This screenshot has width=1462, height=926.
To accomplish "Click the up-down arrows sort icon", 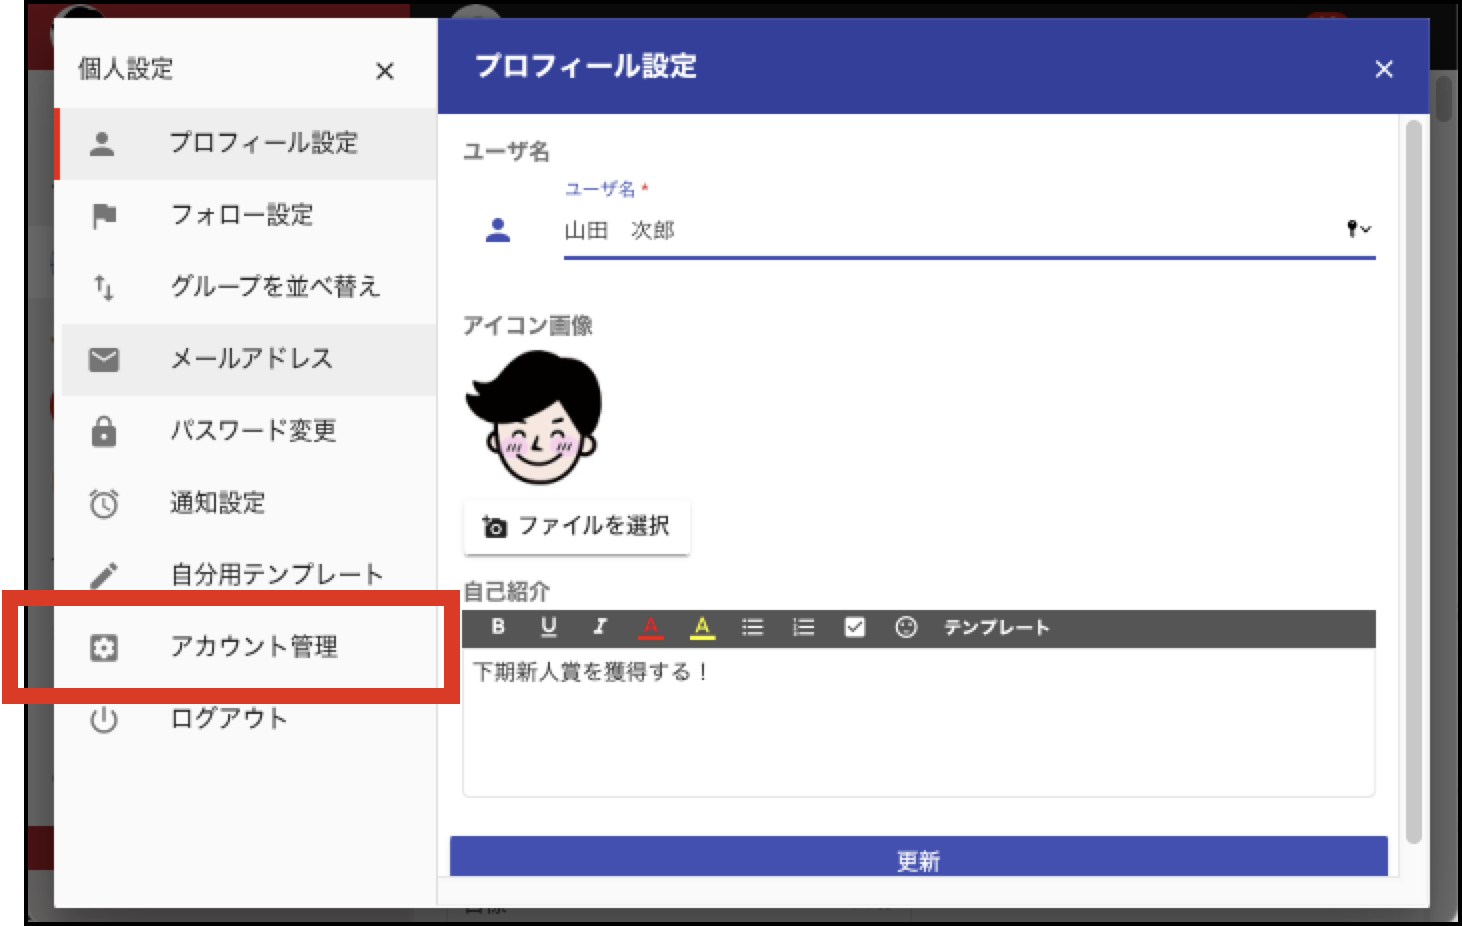I will tap(104, 288).
